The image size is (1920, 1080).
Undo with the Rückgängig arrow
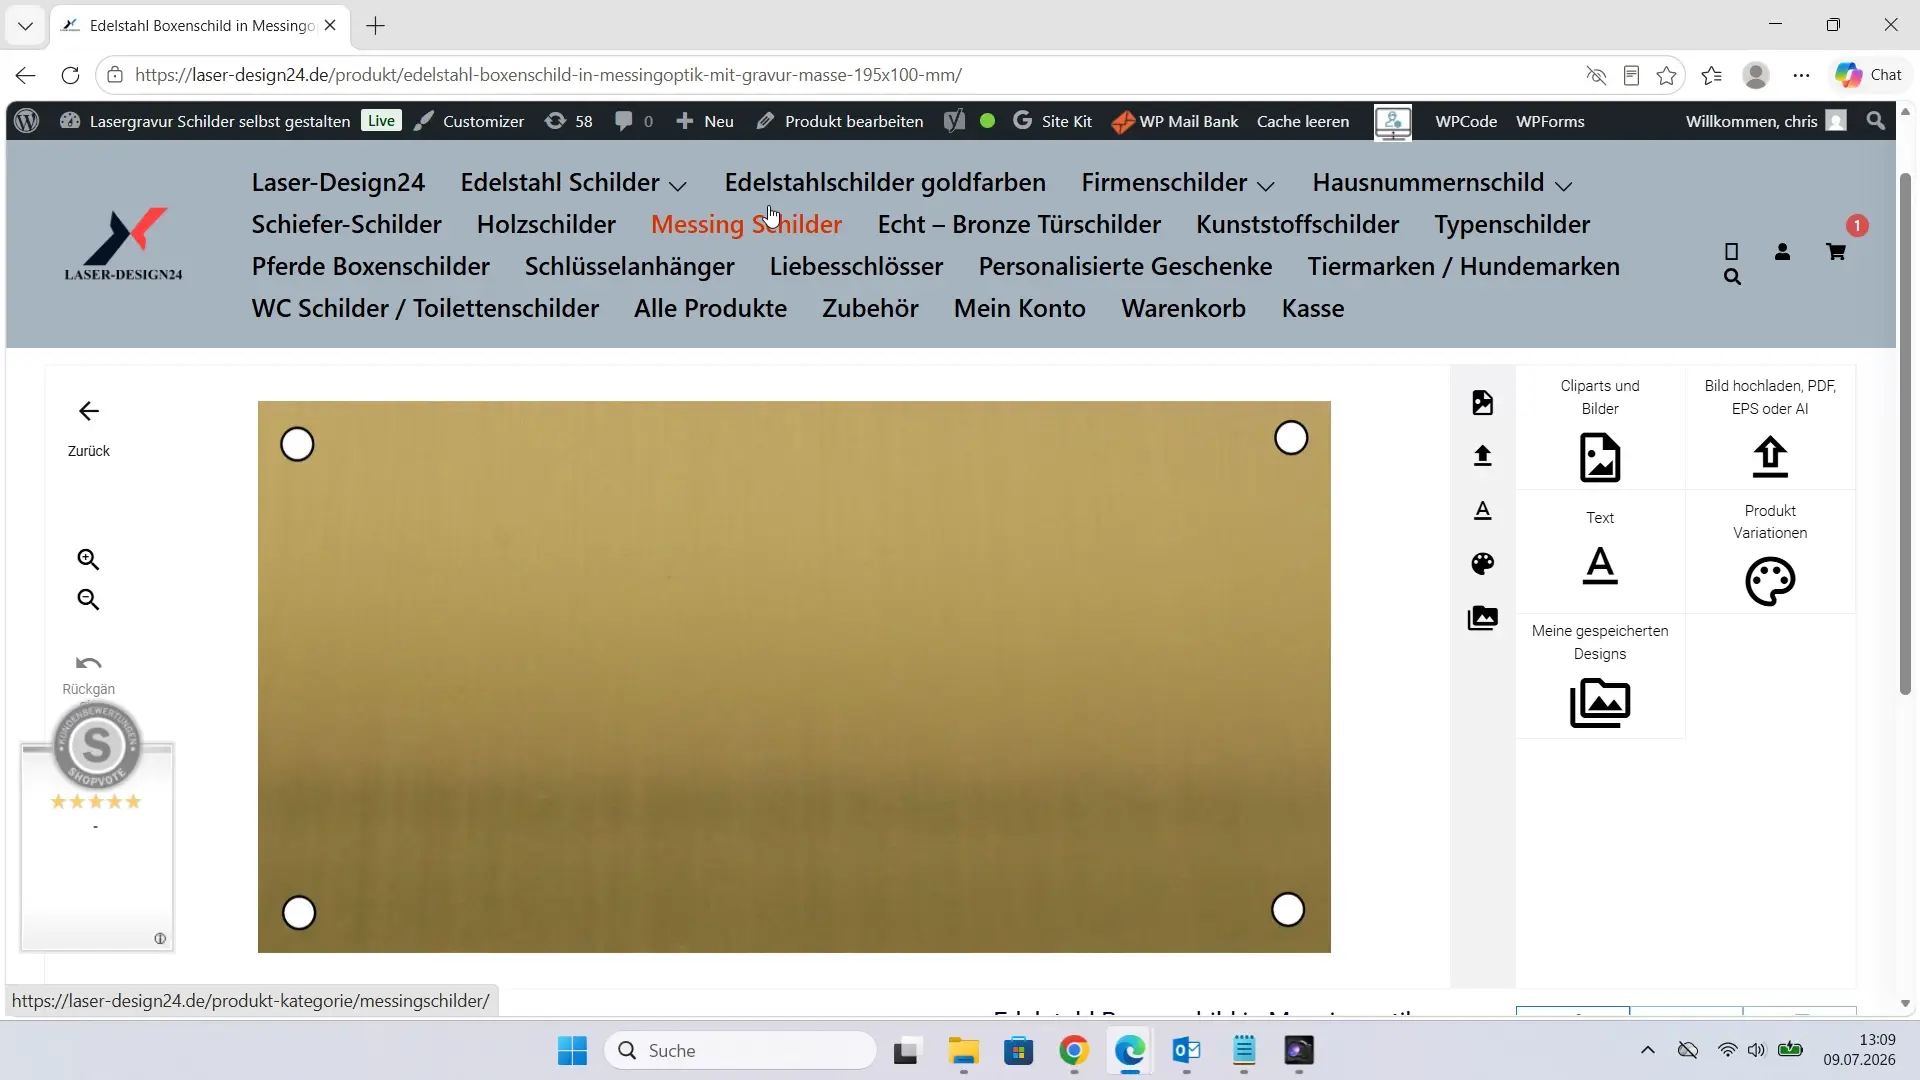click(88, 663)
